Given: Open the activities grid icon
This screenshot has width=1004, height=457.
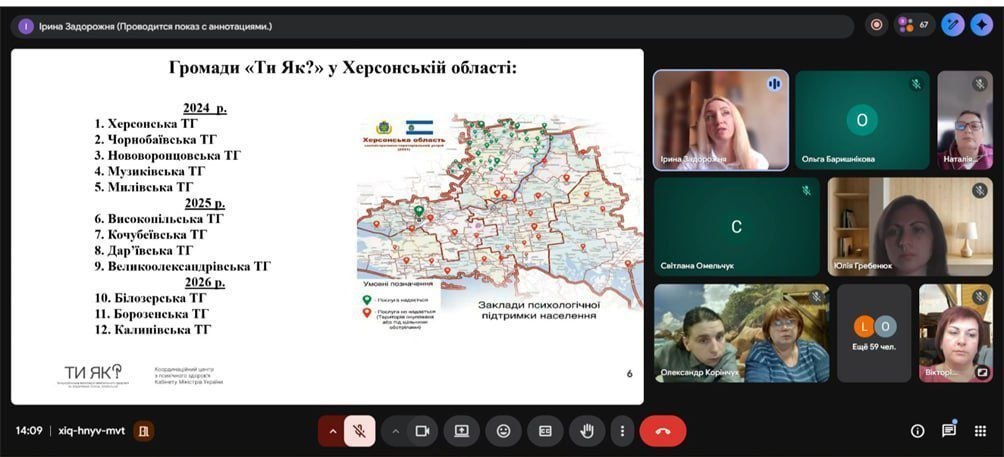Looking at the screenshot, I should pyautogui.click(x=980, y=431).
